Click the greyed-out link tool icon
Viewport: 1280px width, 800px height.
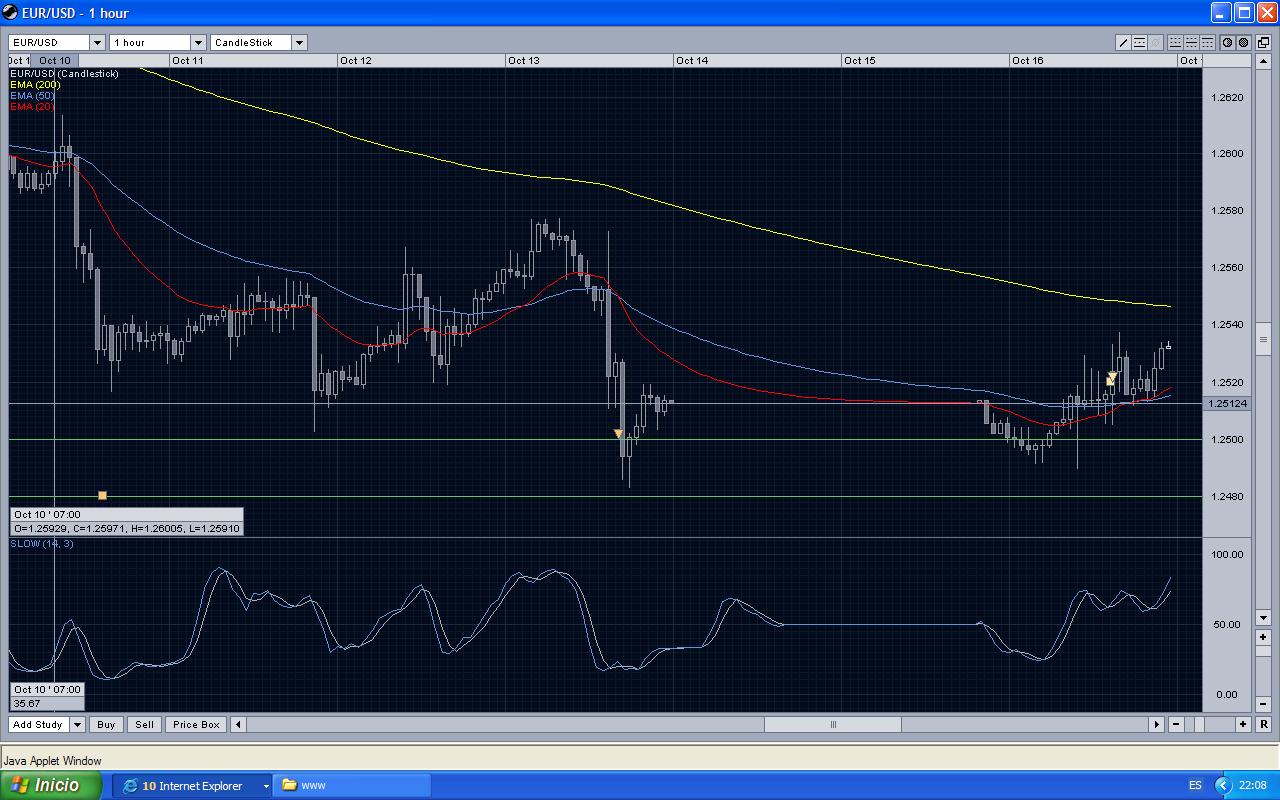(1155, 43)
